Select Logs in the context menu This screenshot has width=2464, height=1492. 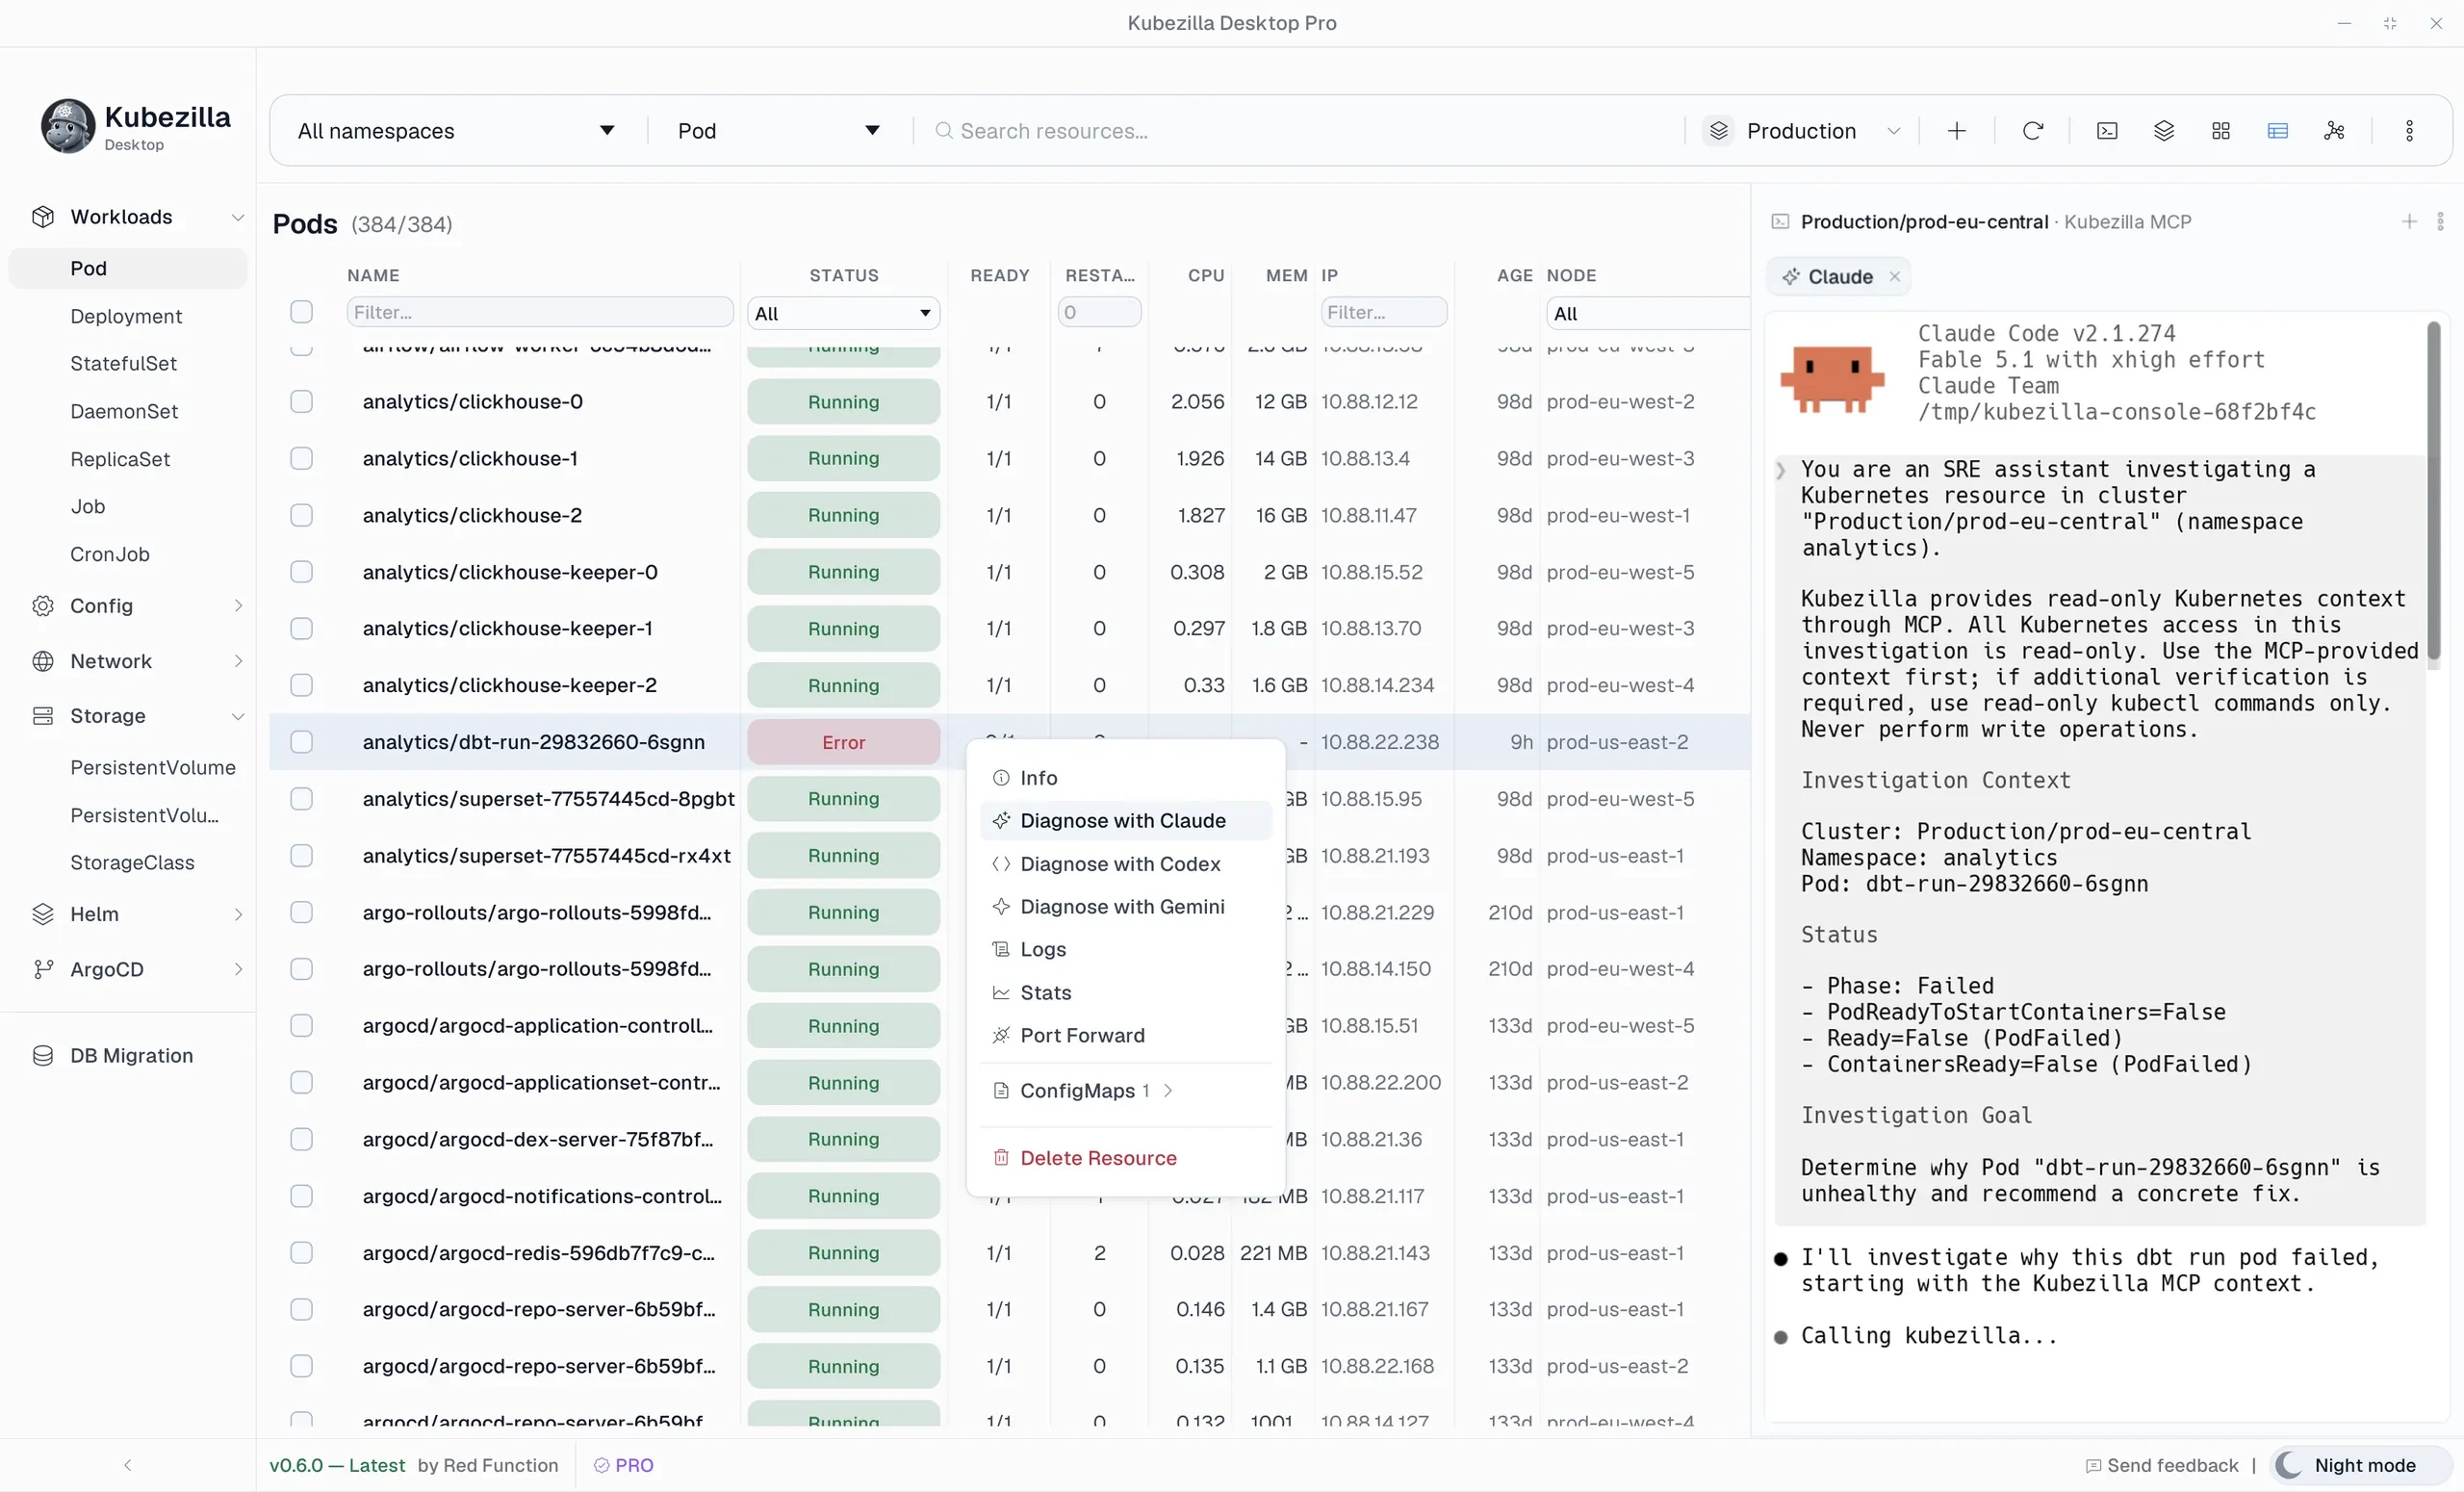tap(1126, 950)
